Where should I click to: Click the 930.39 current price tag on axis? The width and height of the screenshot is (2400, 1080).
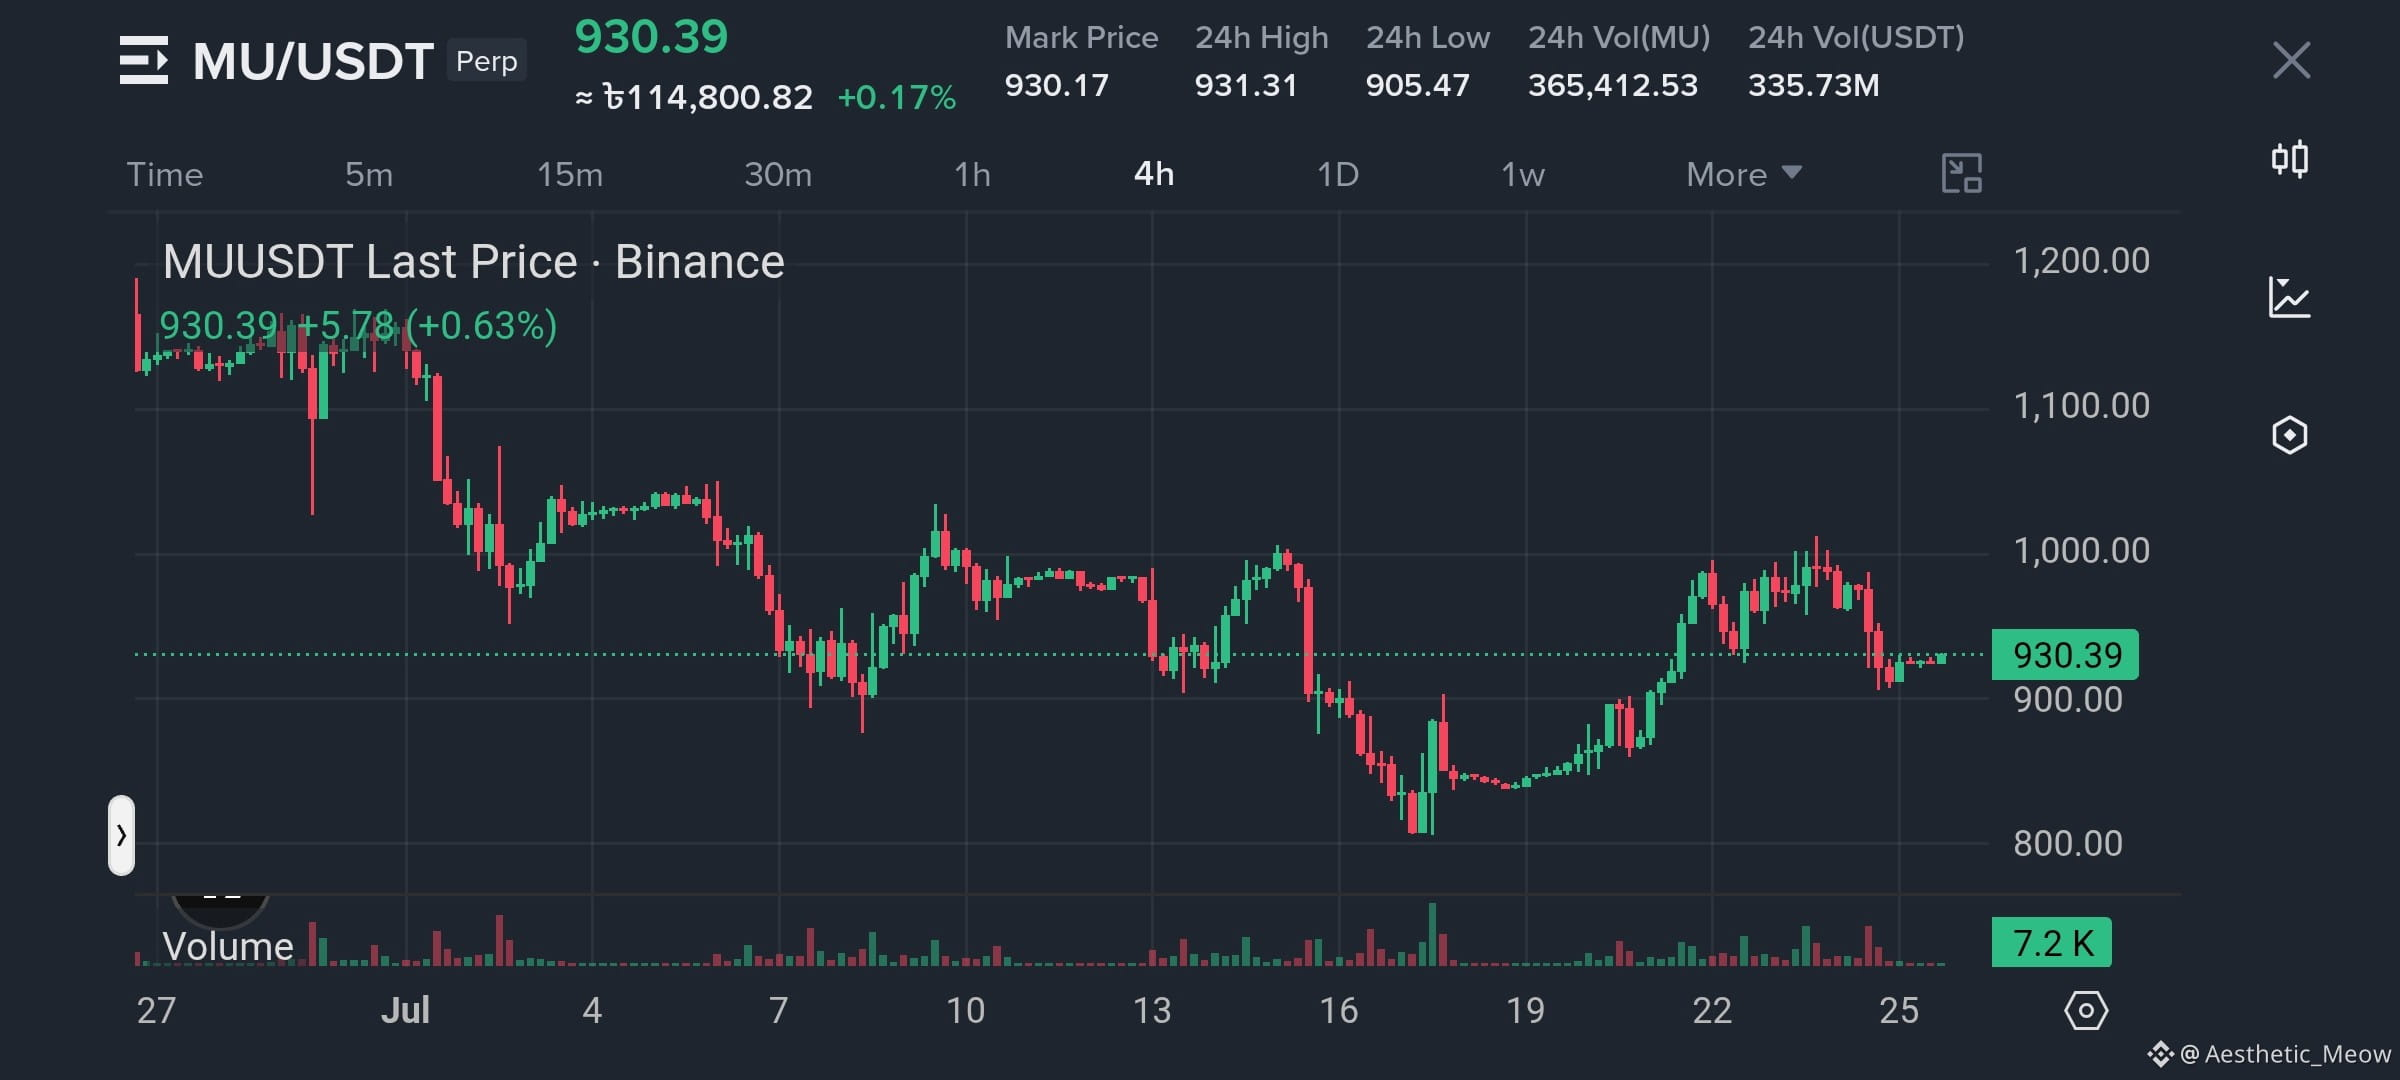click(2065, 655)
